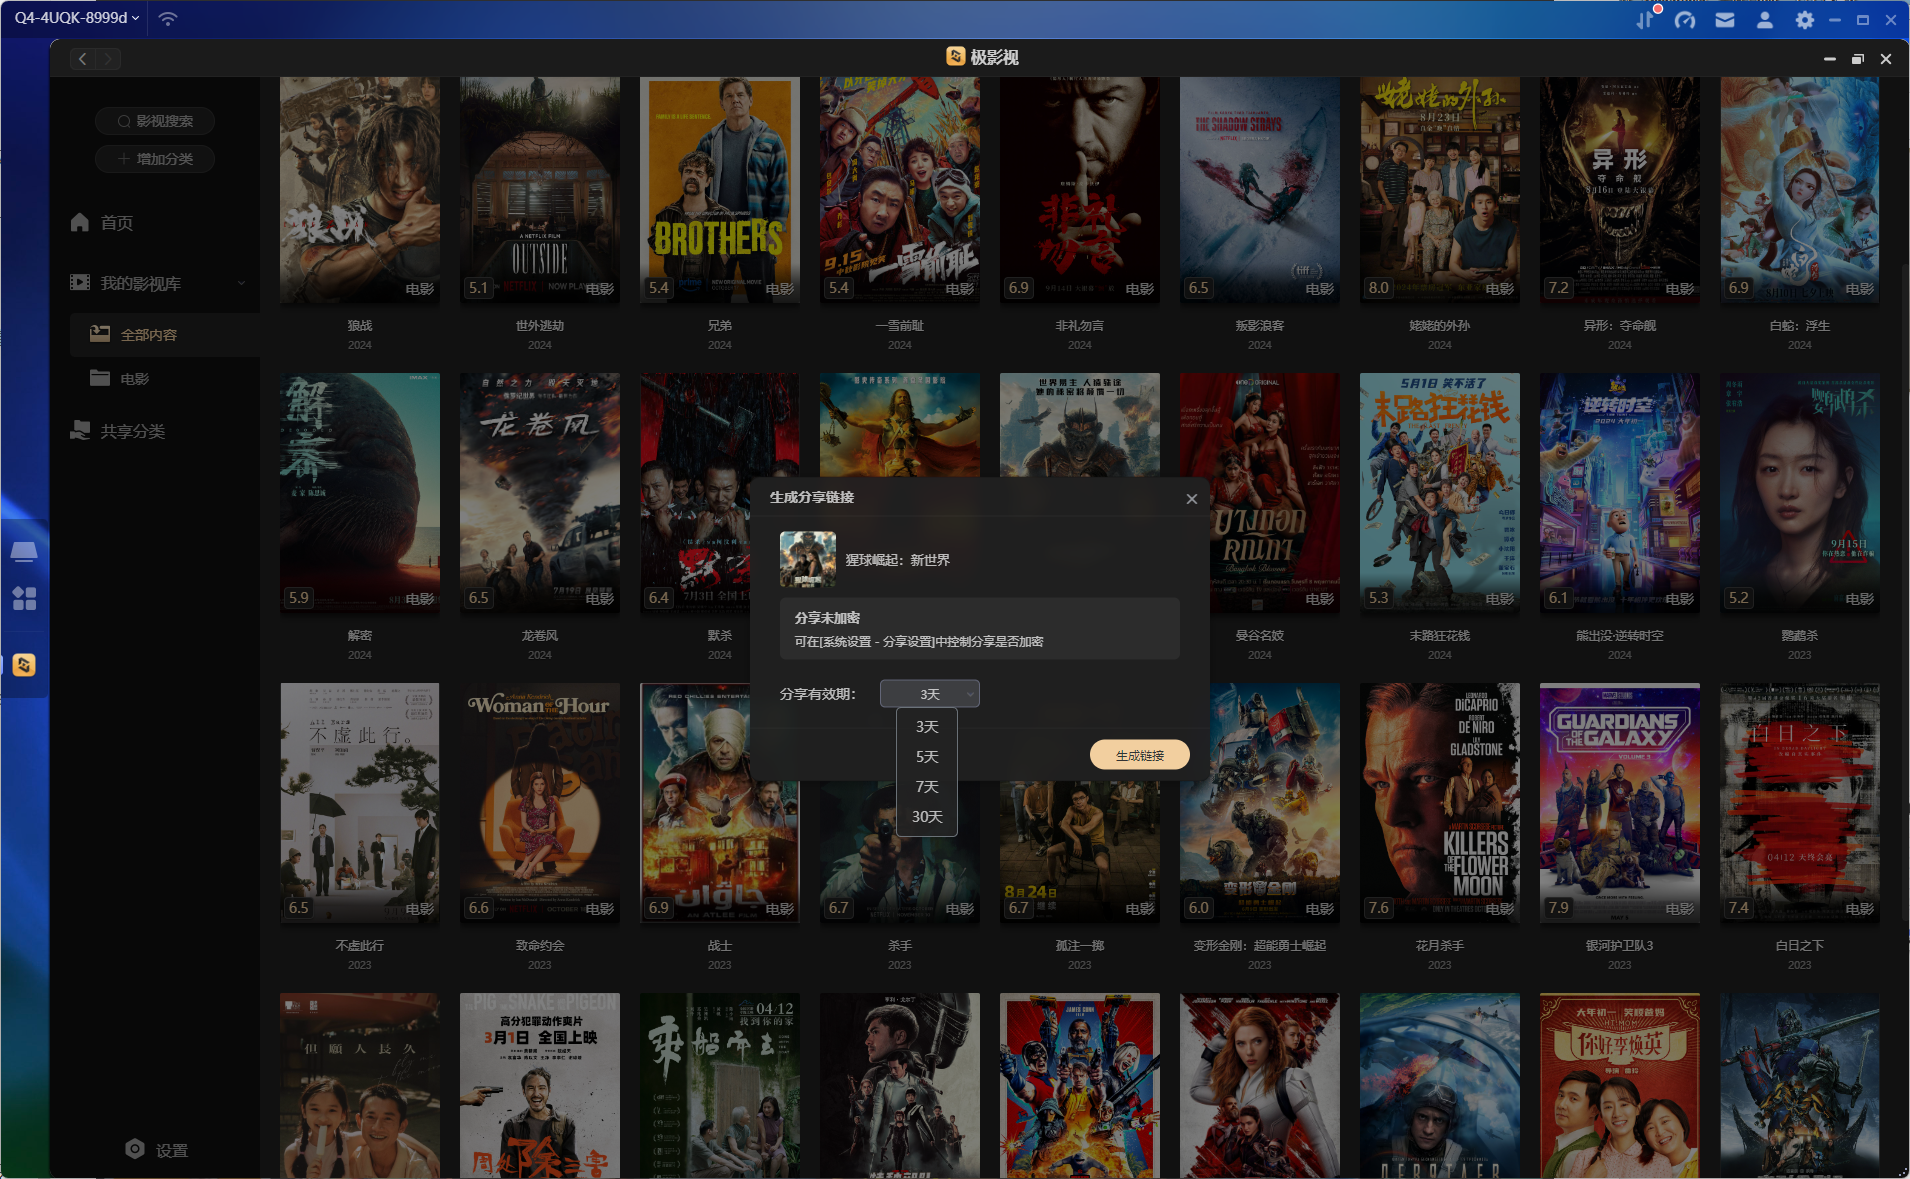Screen dimensions: 1910x1179
Task: Click 猩球崛起 thumbnail in share dialog
Action: [807, 559]
